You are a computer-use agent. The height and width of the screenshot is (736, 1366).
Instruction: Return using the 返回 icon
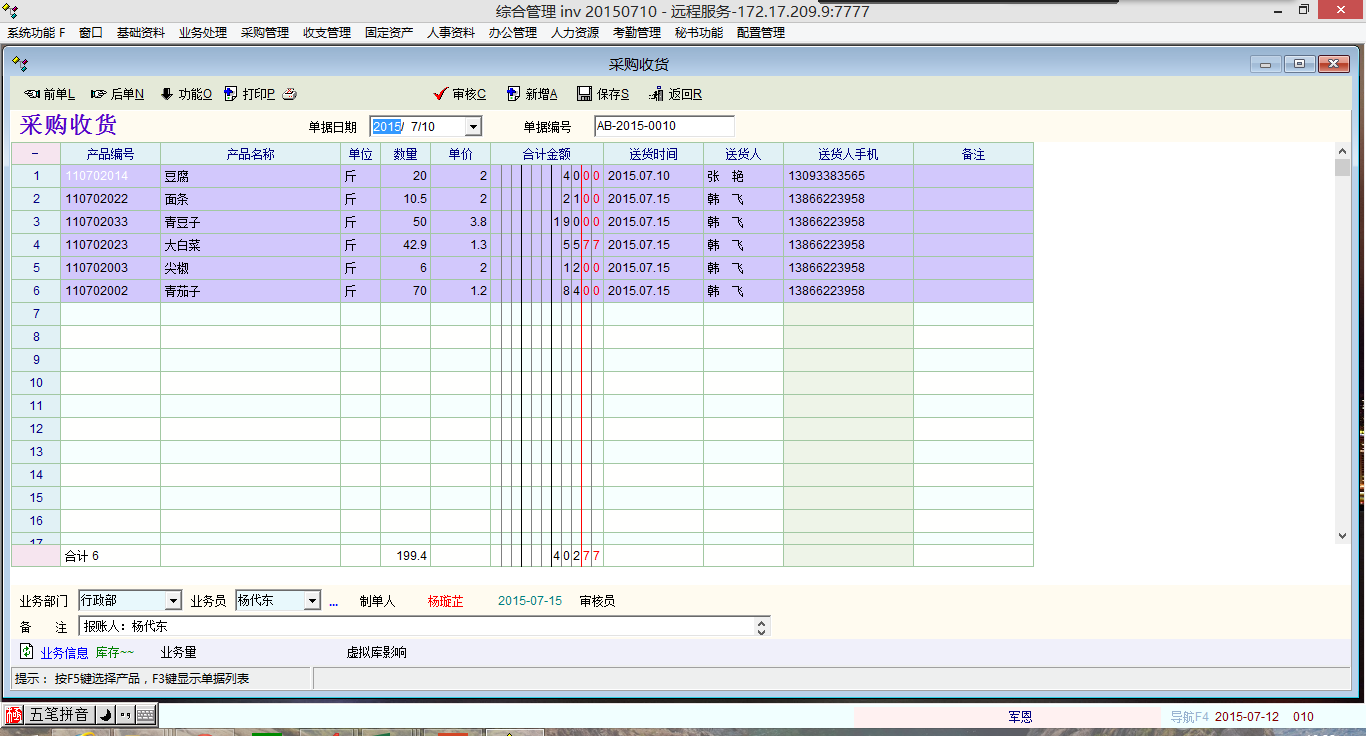click(x=657, y=94)
